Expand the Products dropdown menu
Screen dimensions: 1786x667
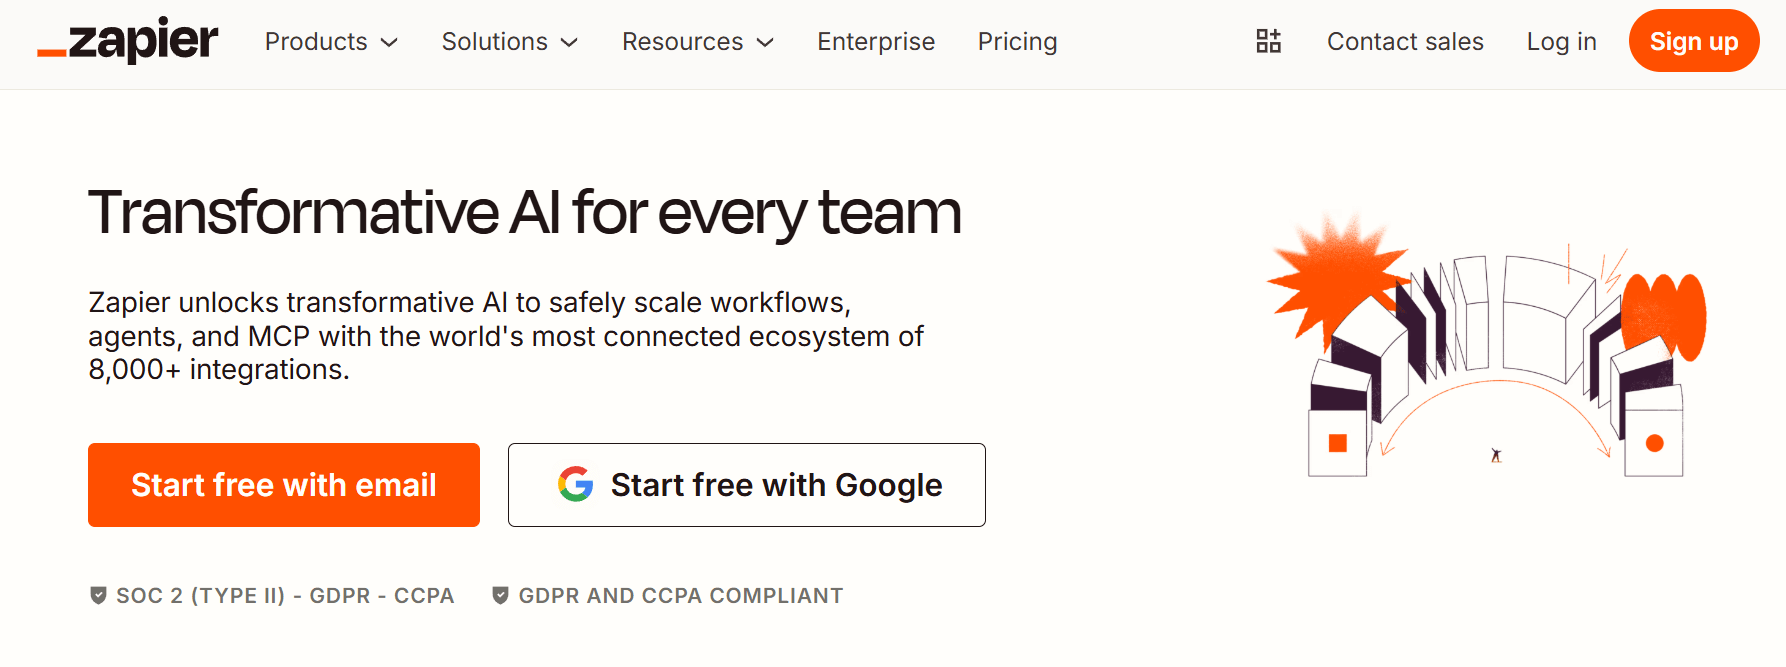[331, 41]
